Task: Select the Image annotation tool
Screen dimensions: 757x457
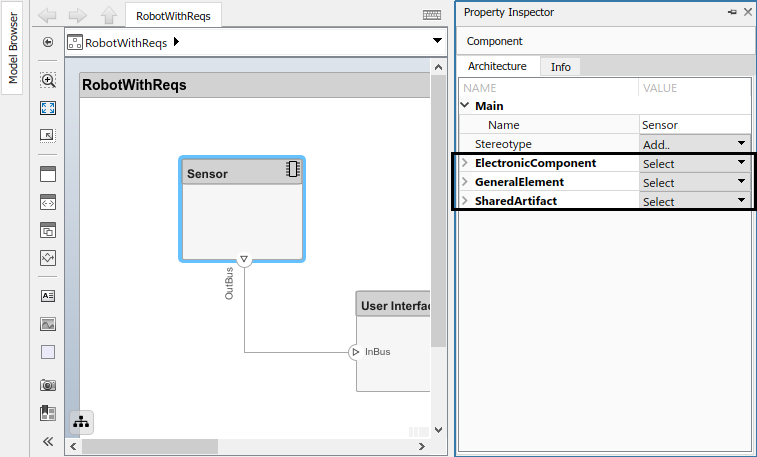Action: (48, 324)
